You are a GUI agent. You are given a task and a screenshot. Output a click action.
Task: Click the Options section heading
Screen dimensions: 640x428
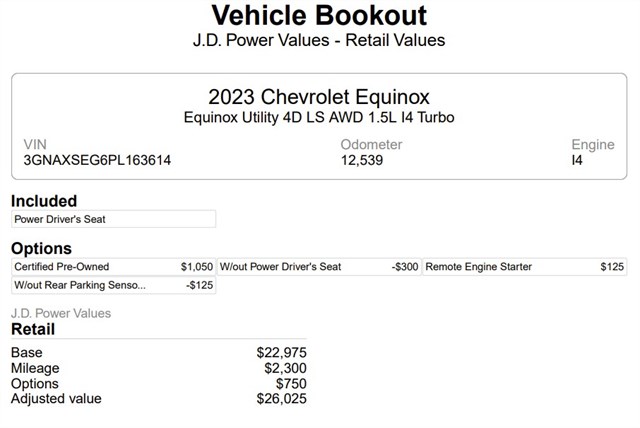pos(41,248)
